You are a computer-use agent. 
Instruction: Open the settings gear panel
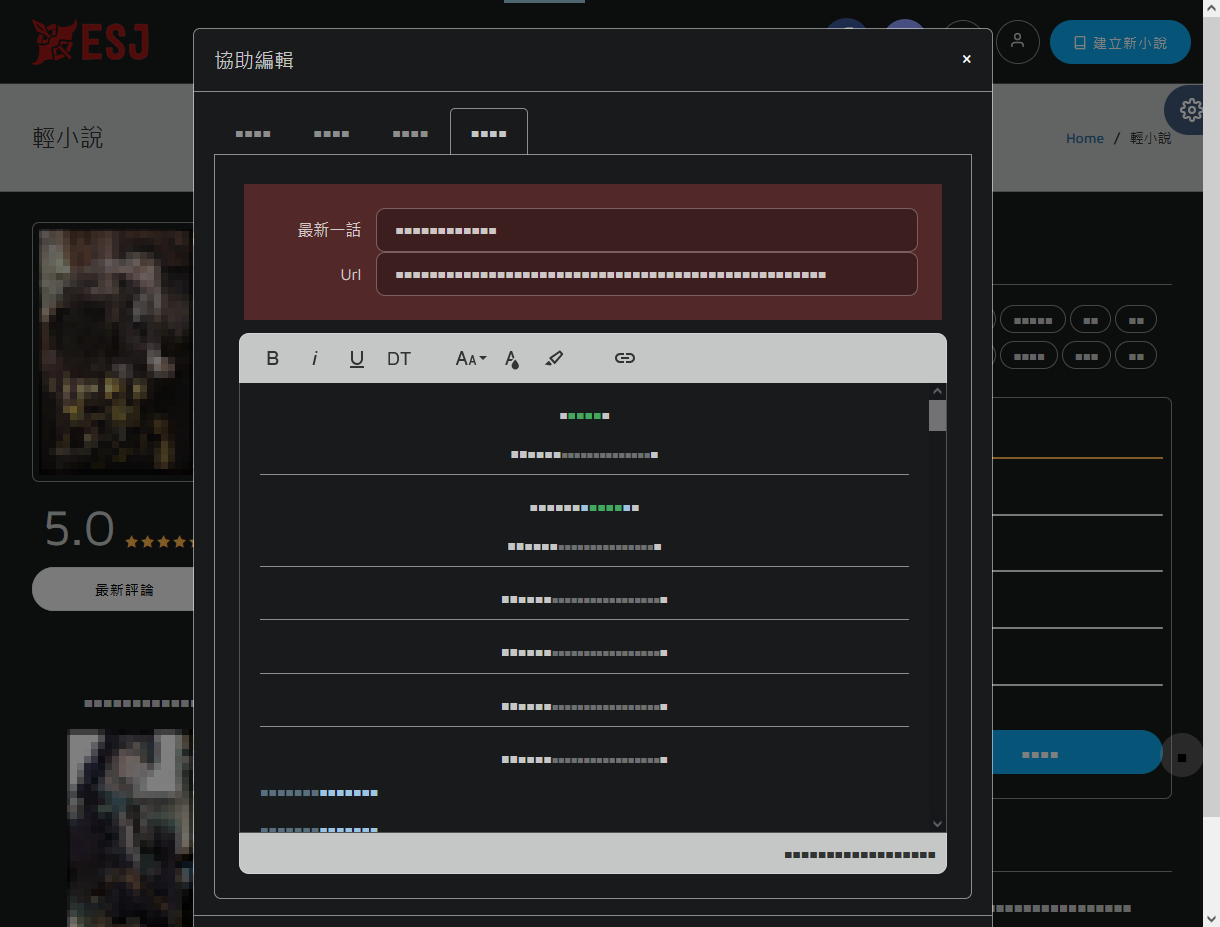(1190, 110)
